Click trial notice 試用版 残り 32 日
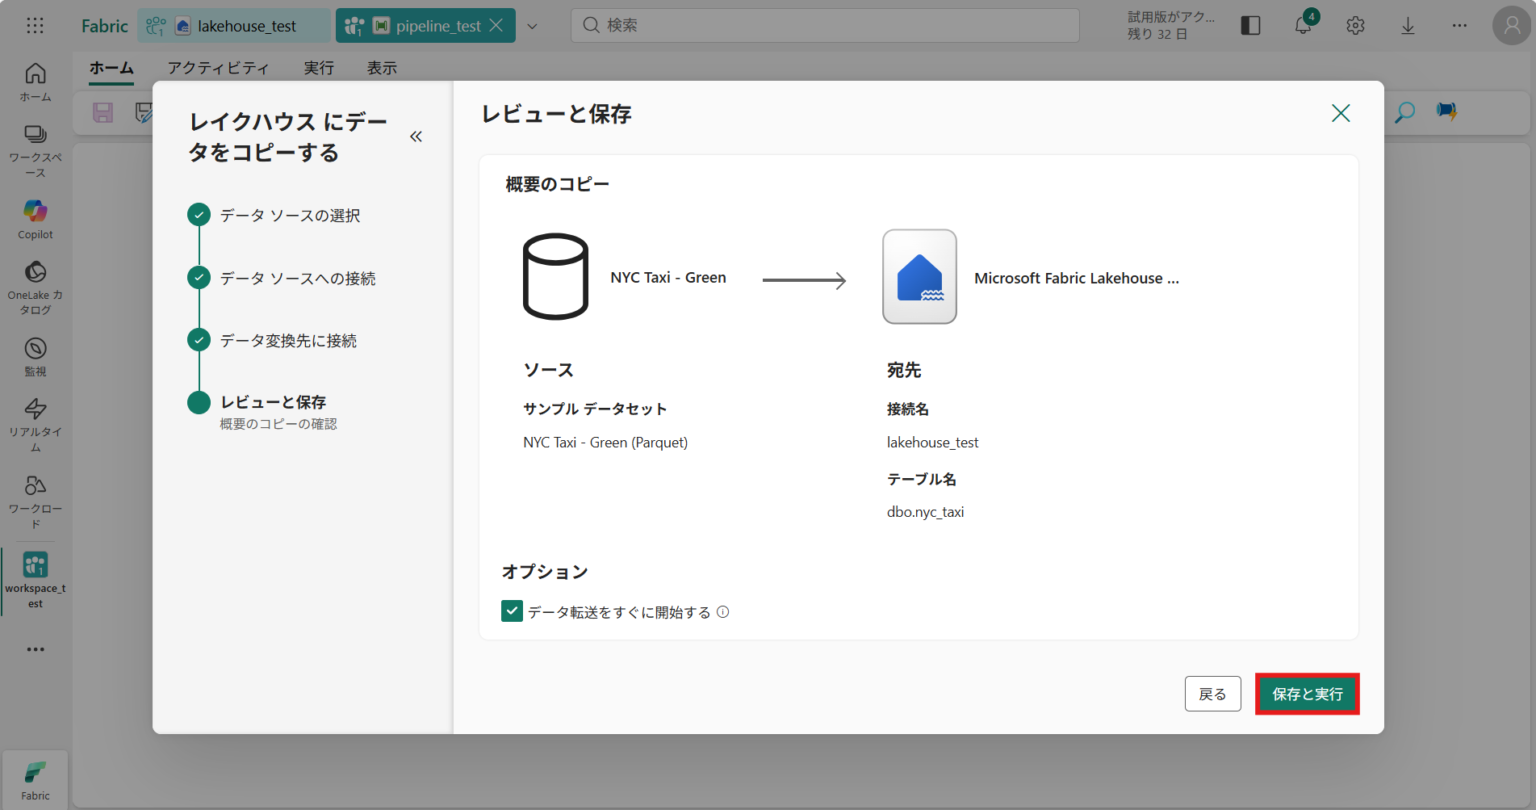The height and width of the screenshot is (810, 1536). point(1172,26)
